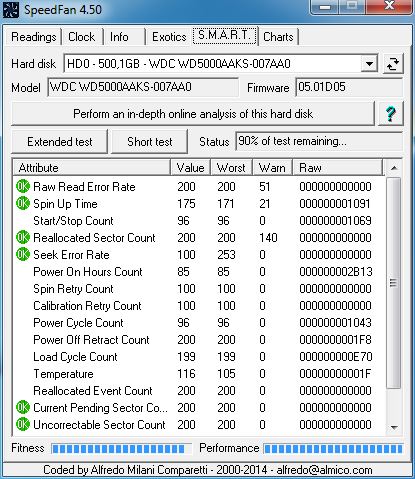Click the scroll up arrow of attribute list
The image size is (415, 479).
394,168
